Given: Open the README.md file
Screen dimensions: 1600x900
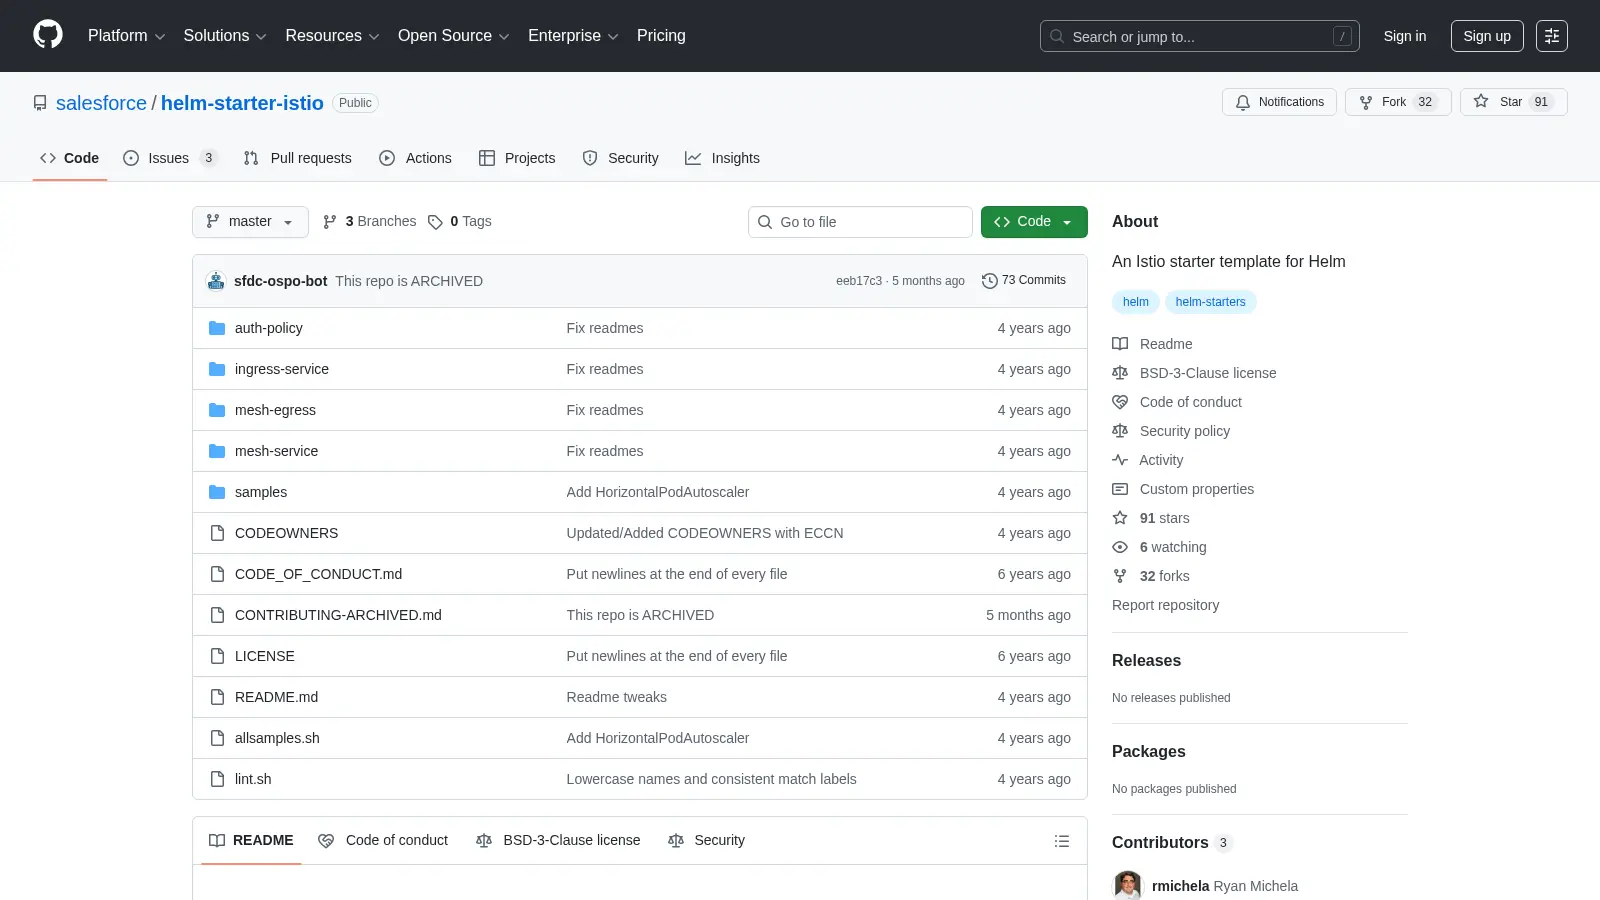Looking at the screenshot, I should (276, 697).
